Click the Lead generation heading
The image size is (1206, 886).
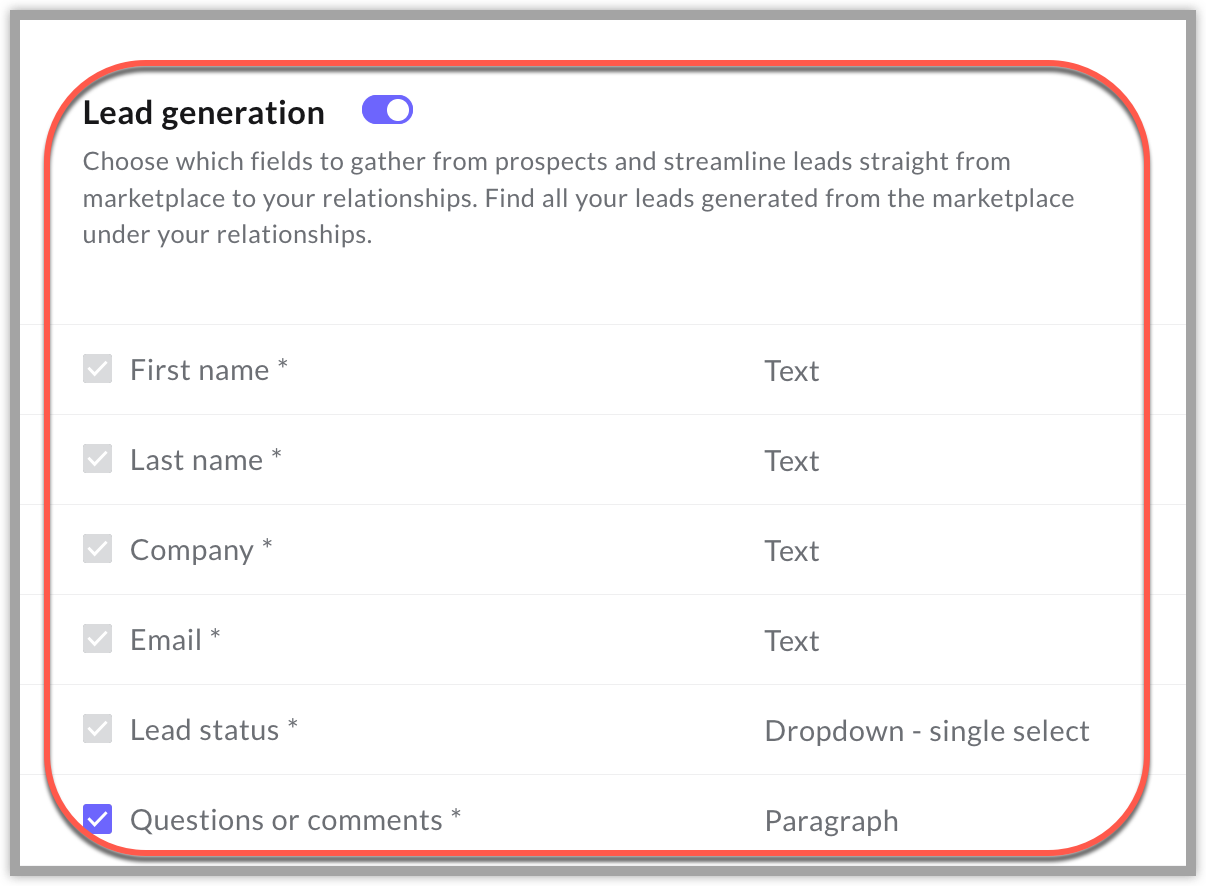203,113
